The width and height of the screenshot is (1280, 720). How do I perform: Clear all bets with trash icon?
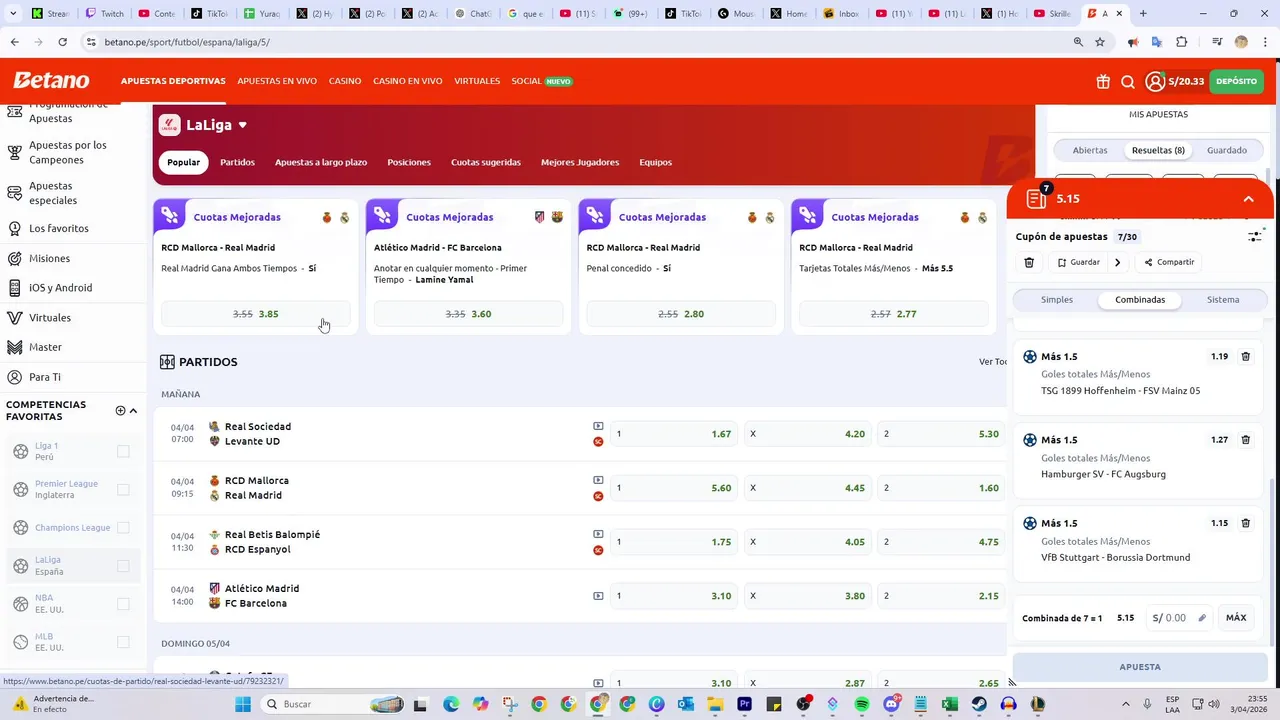click(1029, 262)
